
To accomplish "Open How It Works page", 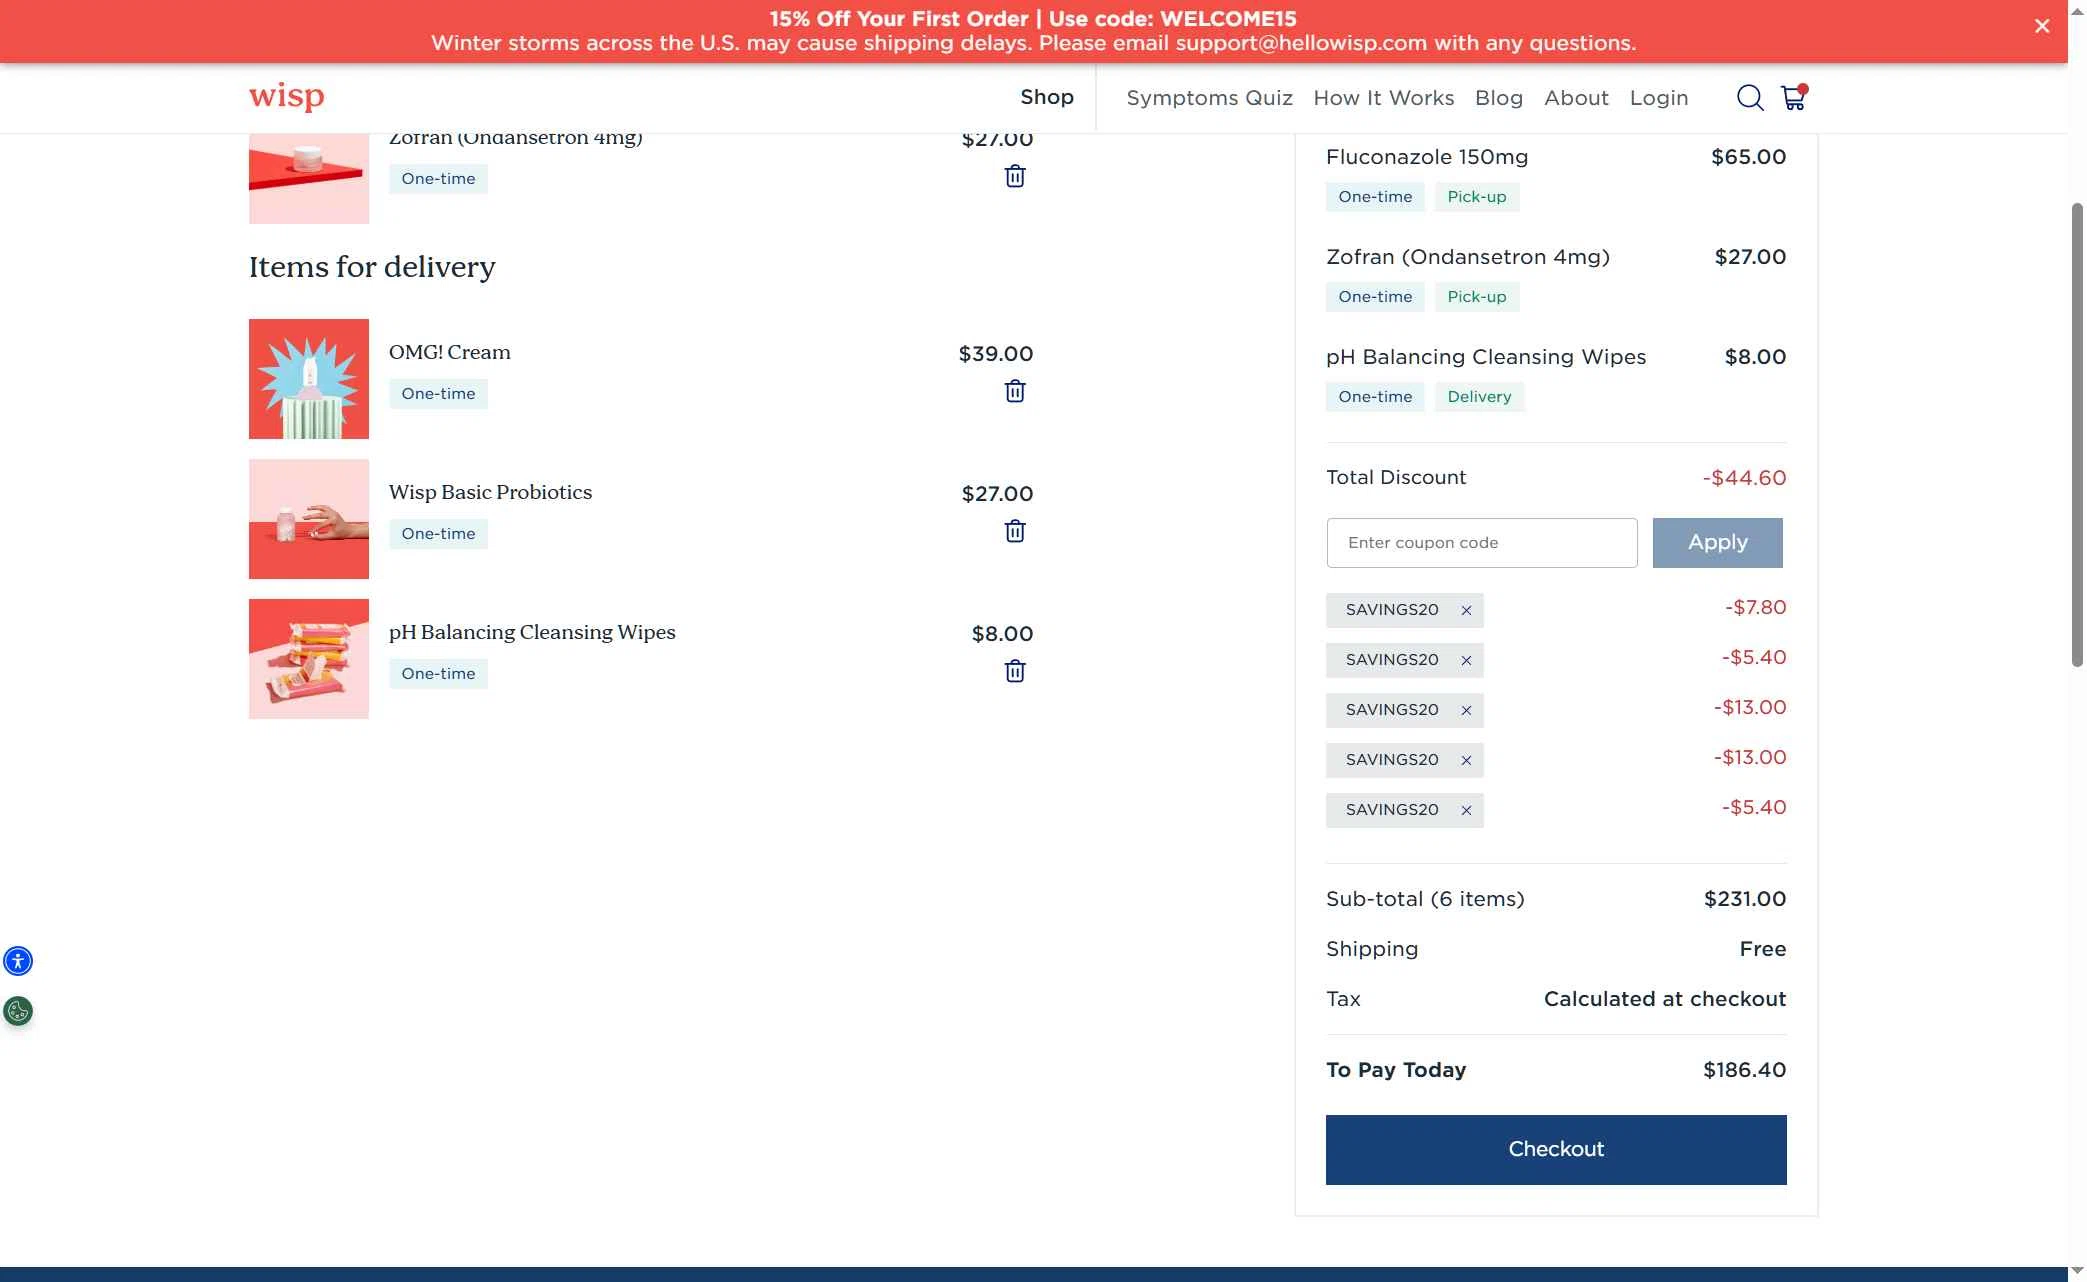I will pyautogui.click(x=1383, y=98).
